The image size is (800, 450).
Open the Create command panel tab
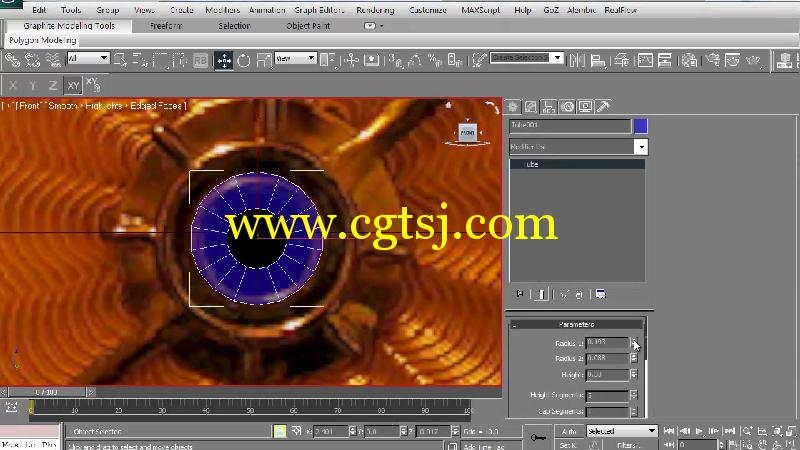coord(513,106)
